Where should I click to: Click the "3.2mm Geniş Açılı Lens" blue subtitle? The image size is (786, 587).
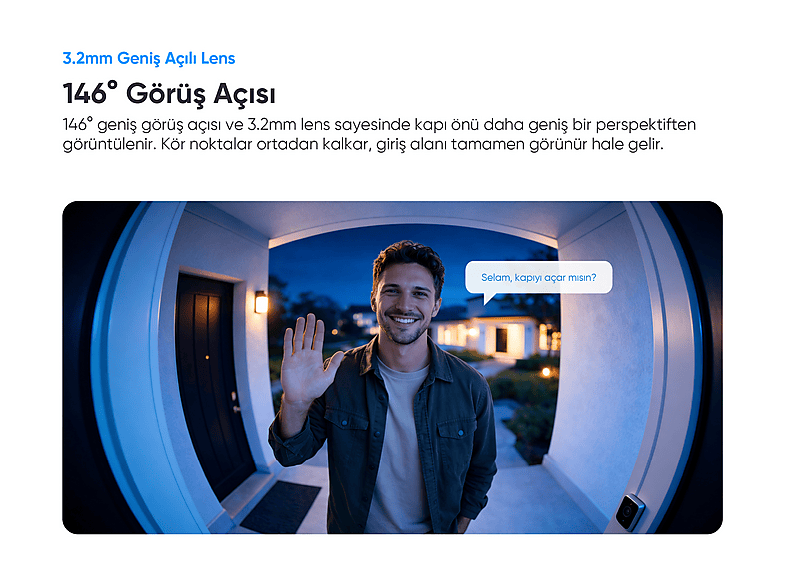149,59
